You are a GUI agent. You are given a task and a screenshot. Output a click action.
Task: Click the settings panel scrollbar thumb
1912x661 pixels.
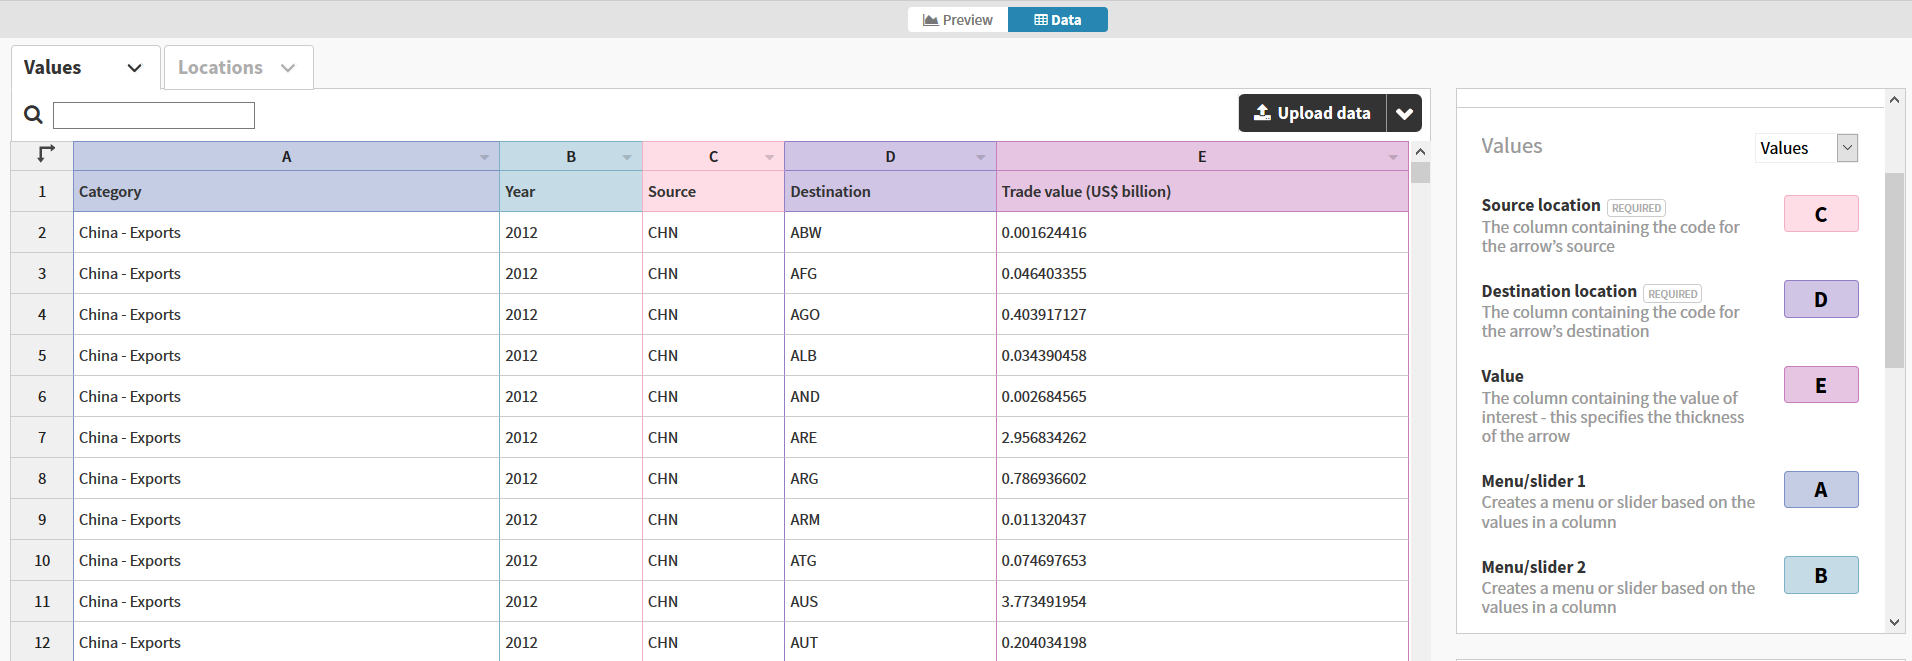point(1894,270)
